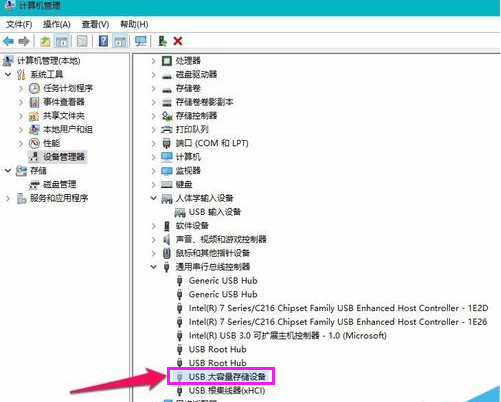Screen dimensions: 501x402
Task: Click the Help question mark toolbar icon
Action: (x=104, y=41)
